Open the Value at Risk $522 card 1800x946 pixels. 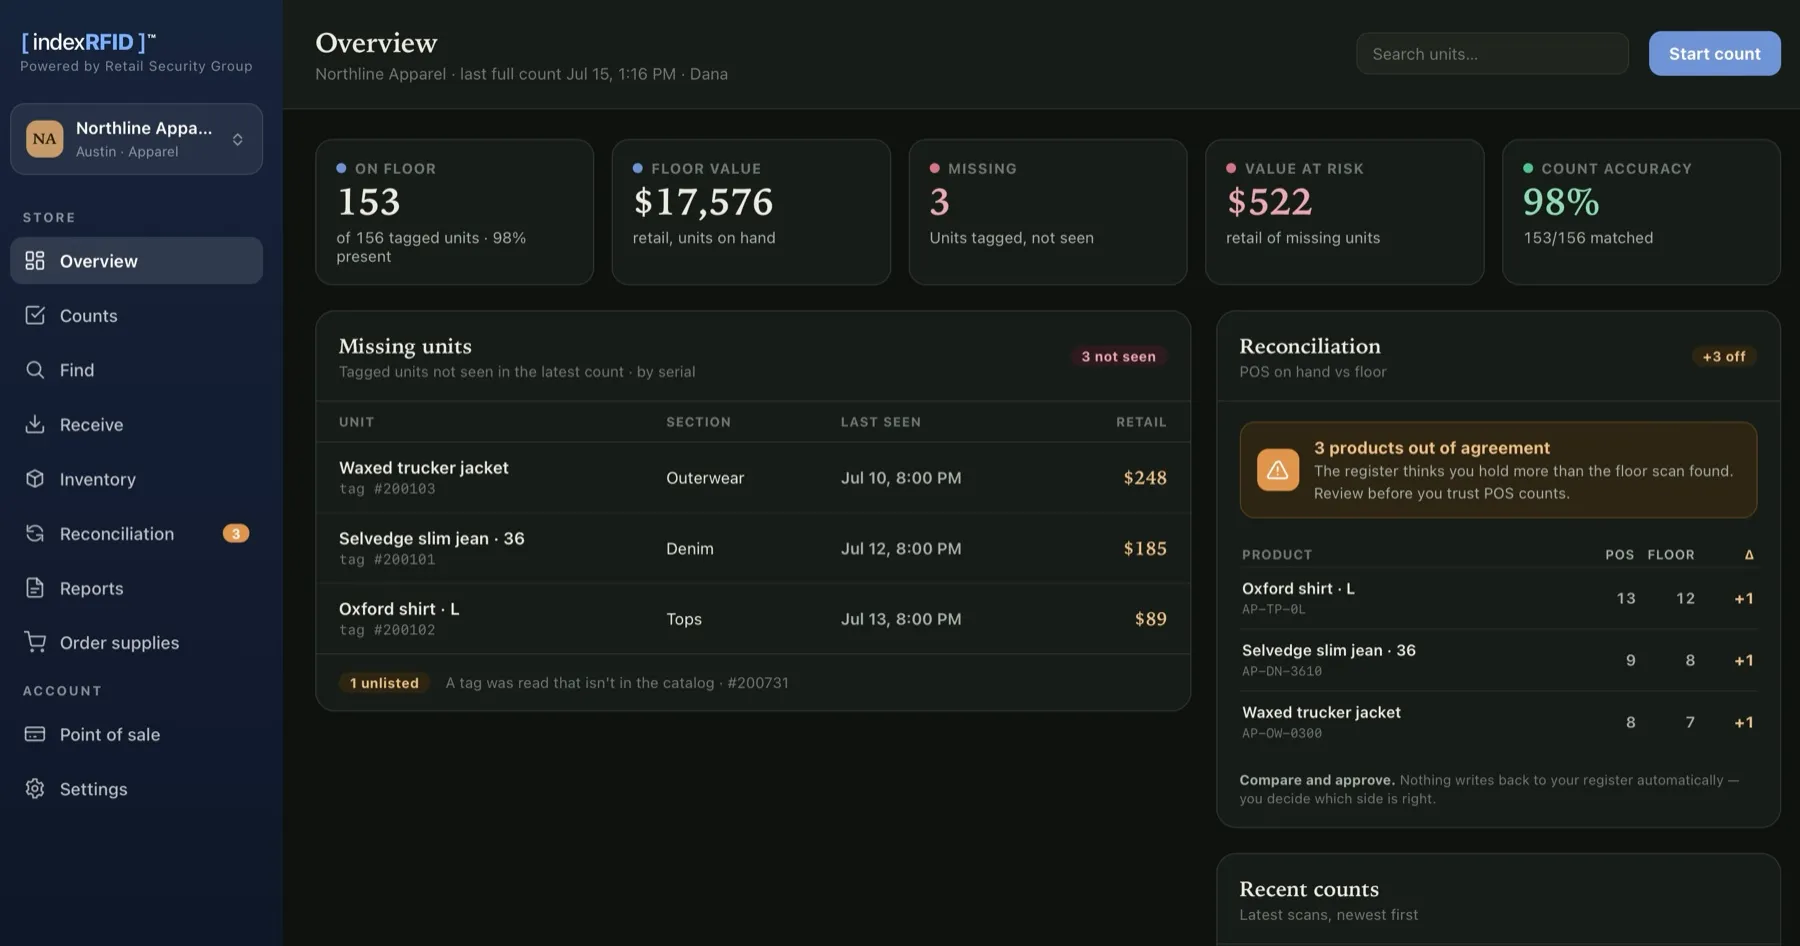click(x=1345, y=212)
